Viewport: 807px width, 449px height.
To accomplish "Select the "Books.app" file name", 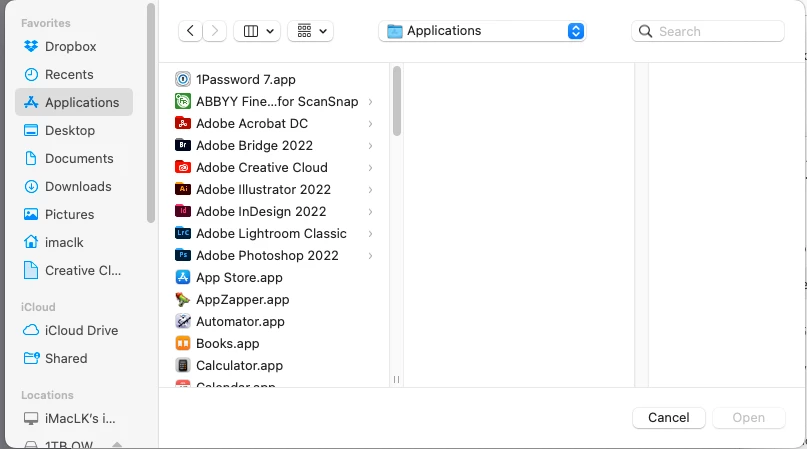I will (227, 343).
